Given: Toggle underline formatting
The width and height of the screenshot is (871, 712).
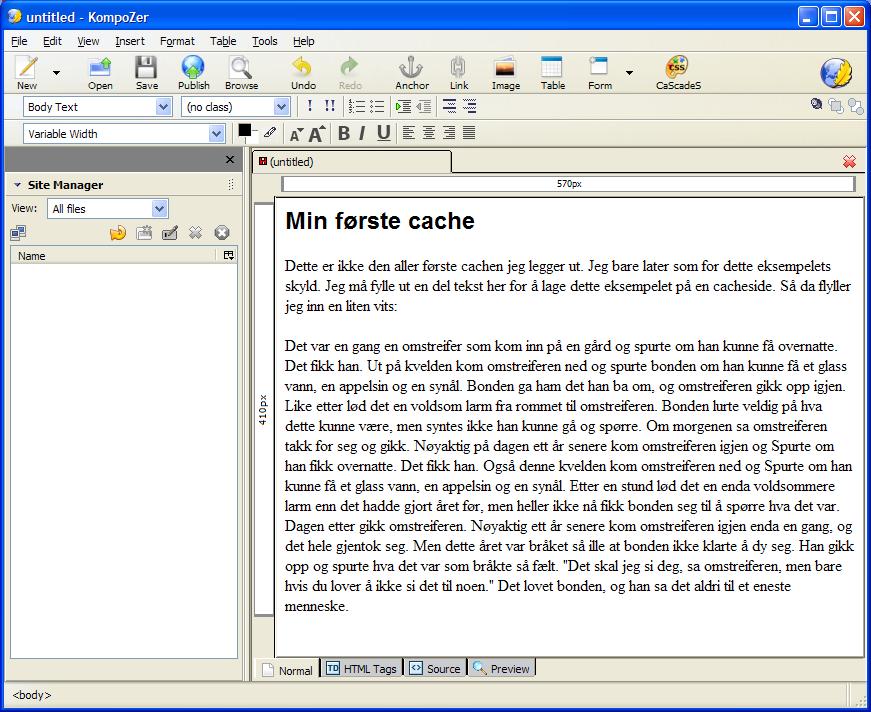Looking at the screenshot, I should [383, 133].
